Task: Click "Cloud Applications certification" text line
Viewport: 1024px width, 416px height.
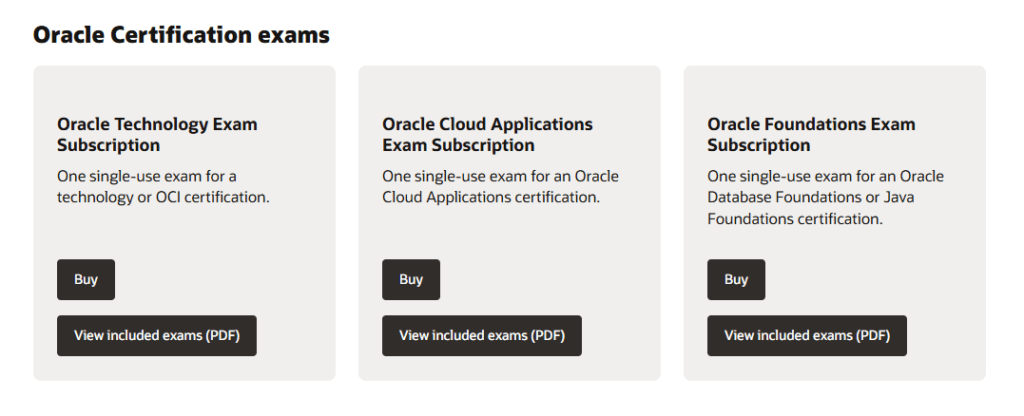Action: 490,198
